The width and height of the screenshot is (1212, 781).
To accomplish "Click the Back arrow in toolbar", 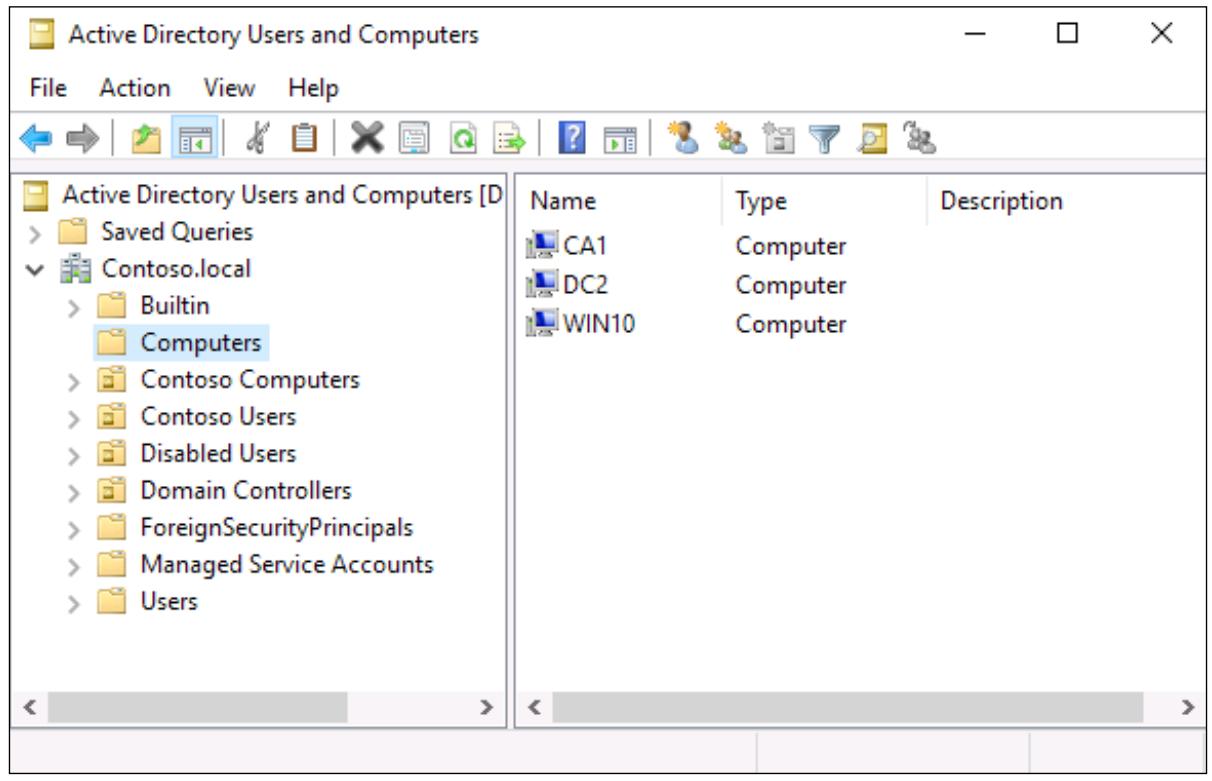I will click(x=34, y=138).
